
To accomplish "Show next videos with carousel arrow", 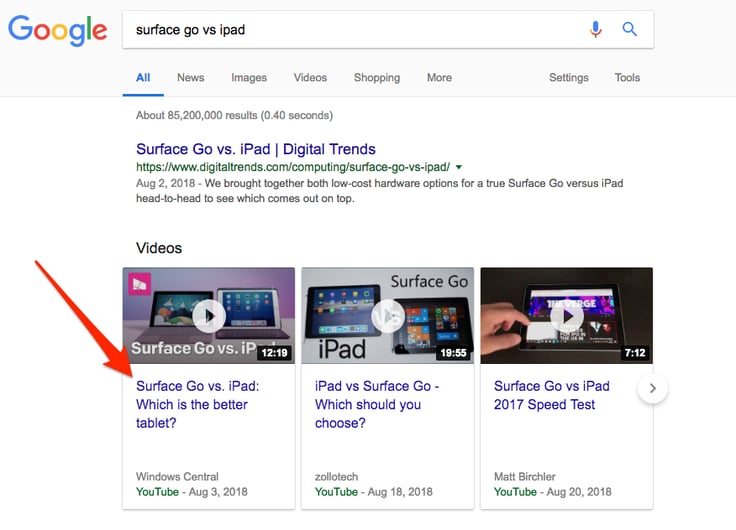I will (x=652, y=388).
